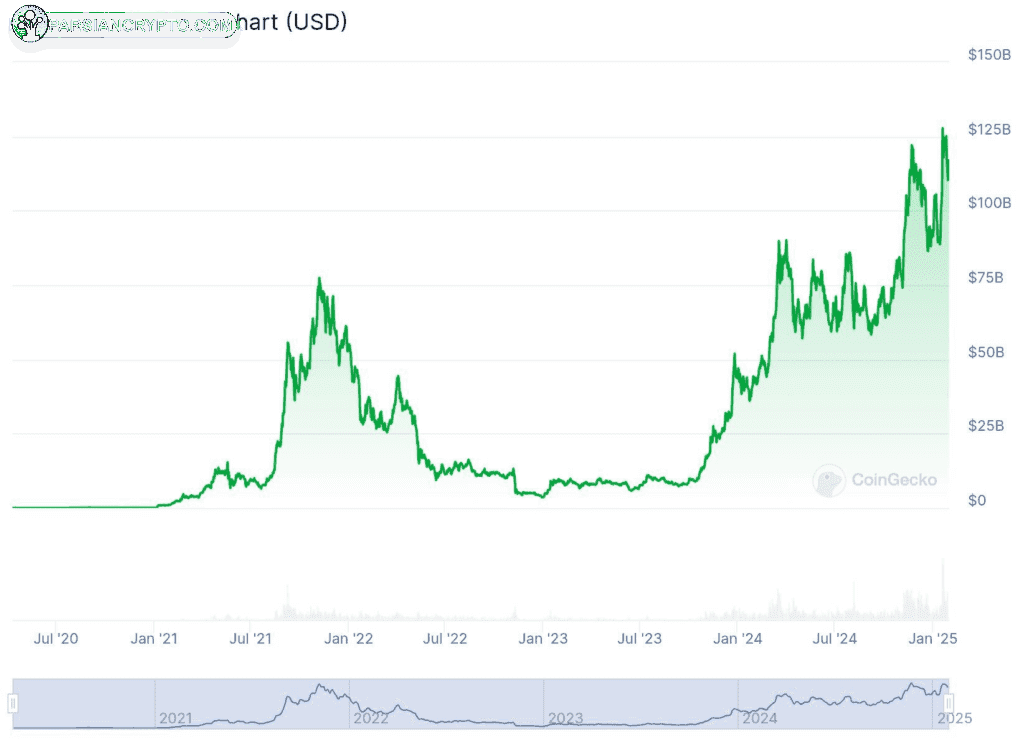Click the $0 y-axis label

(977, 500)
